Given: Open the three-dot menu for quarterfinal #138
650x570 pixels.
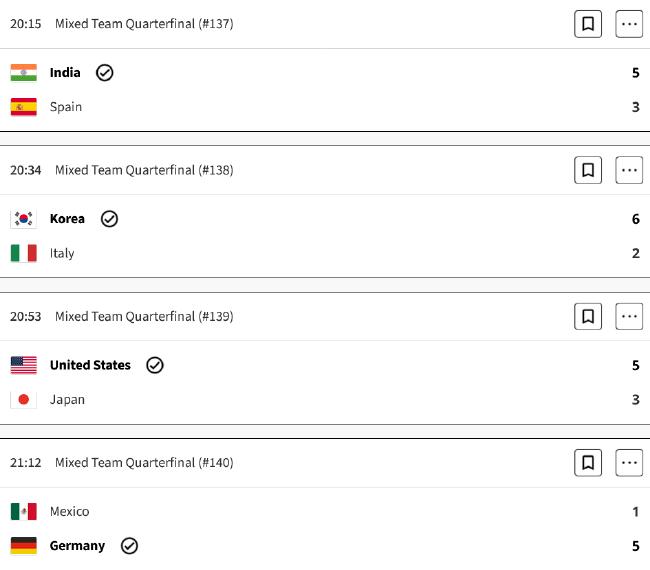Looking at the screenshot, I should coord(629,170).
